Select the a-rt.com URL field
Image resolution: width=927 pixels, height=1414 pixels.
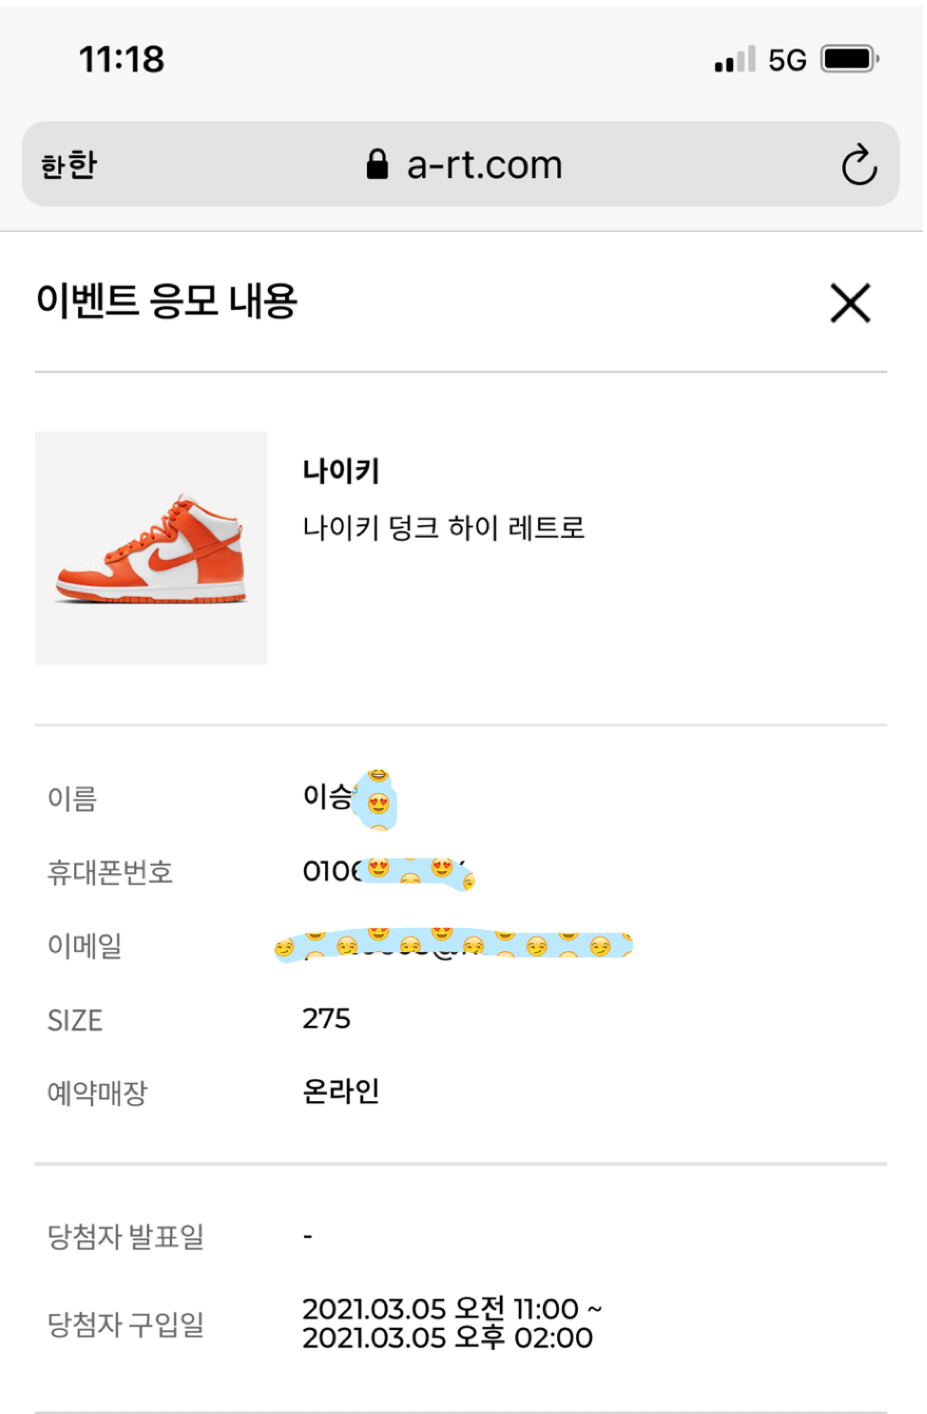pyautogui.click(x=484, y=165)
